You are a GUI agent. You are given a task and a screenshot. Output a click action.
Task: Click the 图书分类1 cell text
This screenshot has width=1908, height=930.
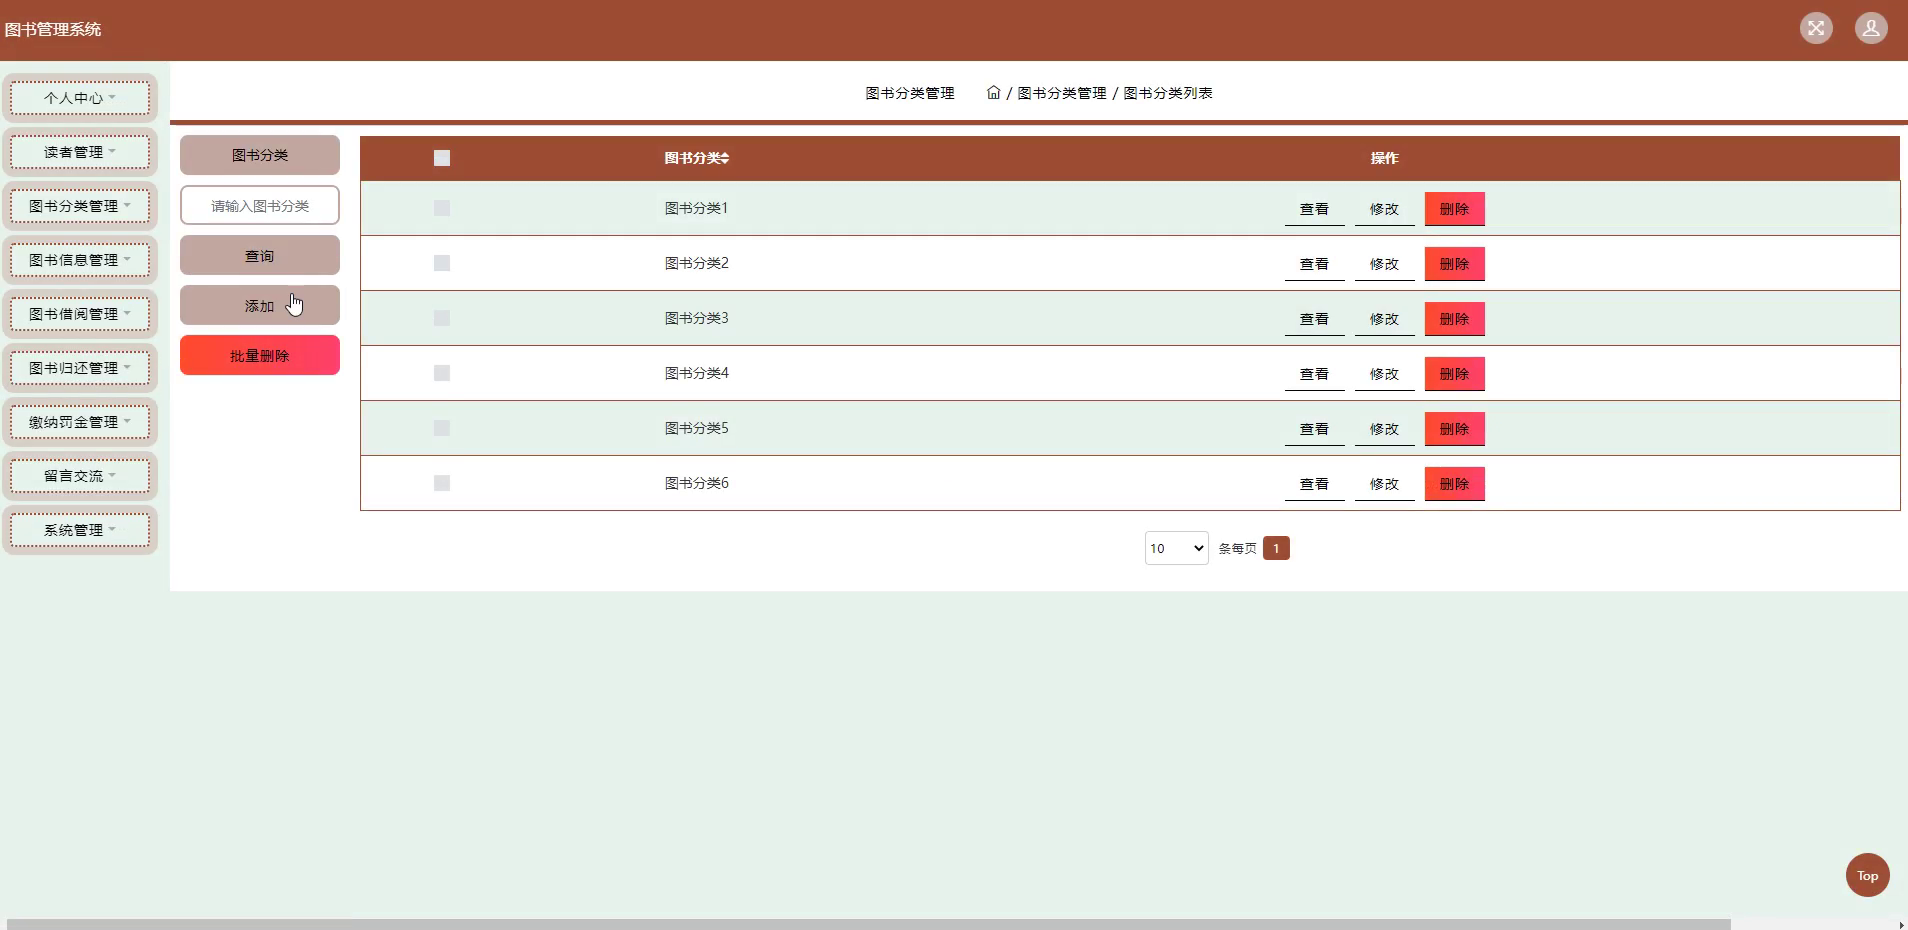[x=697, y=208]
